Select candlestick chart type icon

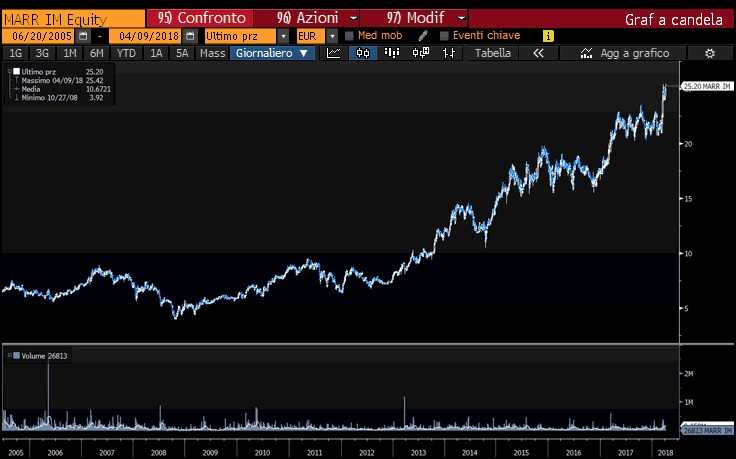[363, 53]
